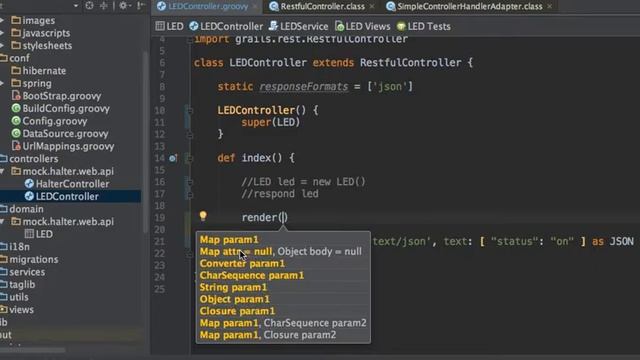This screenshot has height=360, width=640.
Task: Click the DataSource.groovy file icon
Action: pyautogui.click(x=16, y=133)
